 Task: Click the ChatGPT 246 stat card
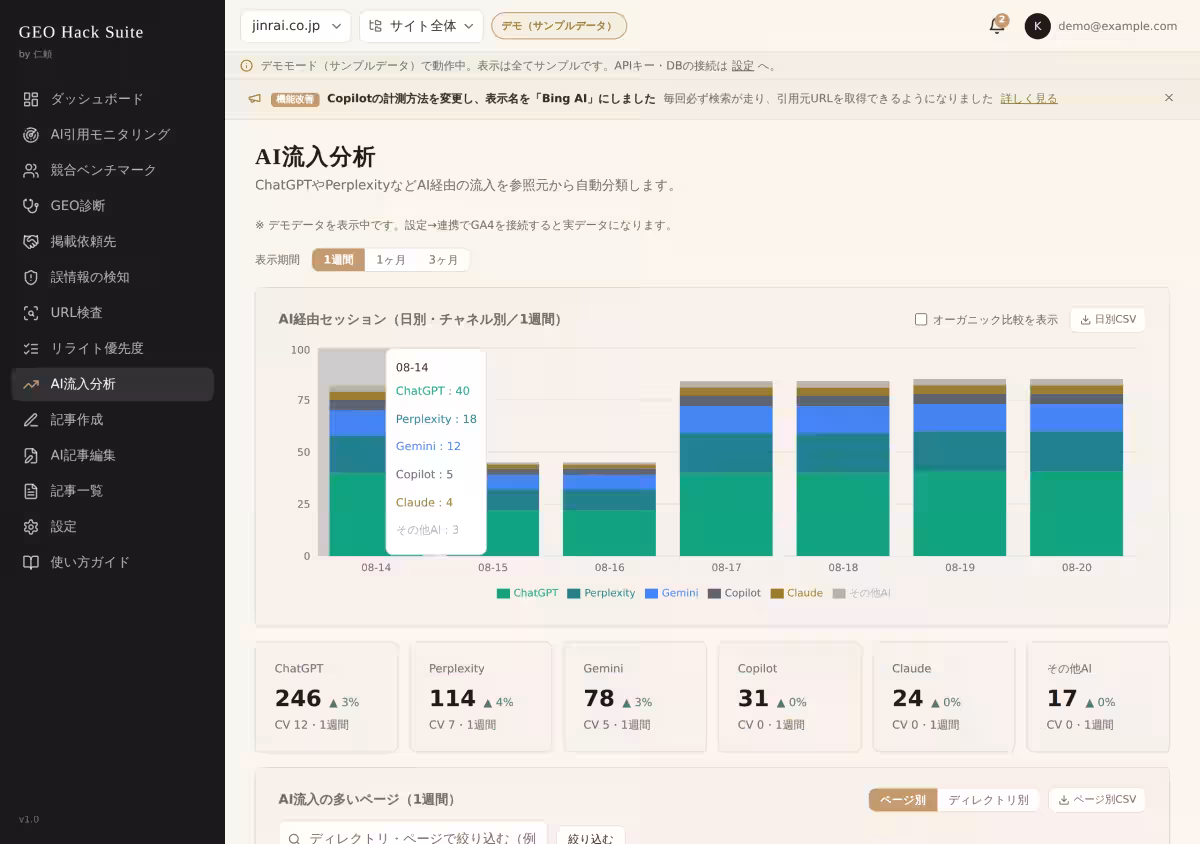click(327, 697)
